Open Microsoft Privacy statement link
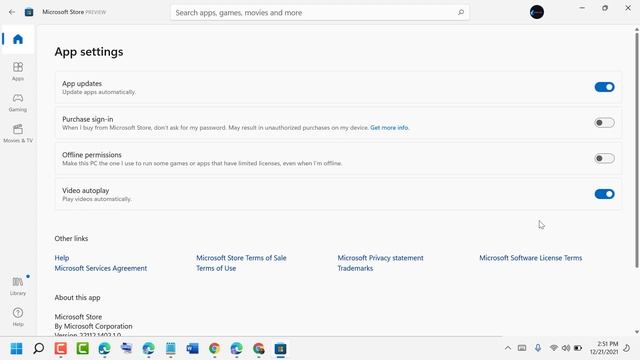The height and width of the screenshot is (360, 640). click(380, 258)
